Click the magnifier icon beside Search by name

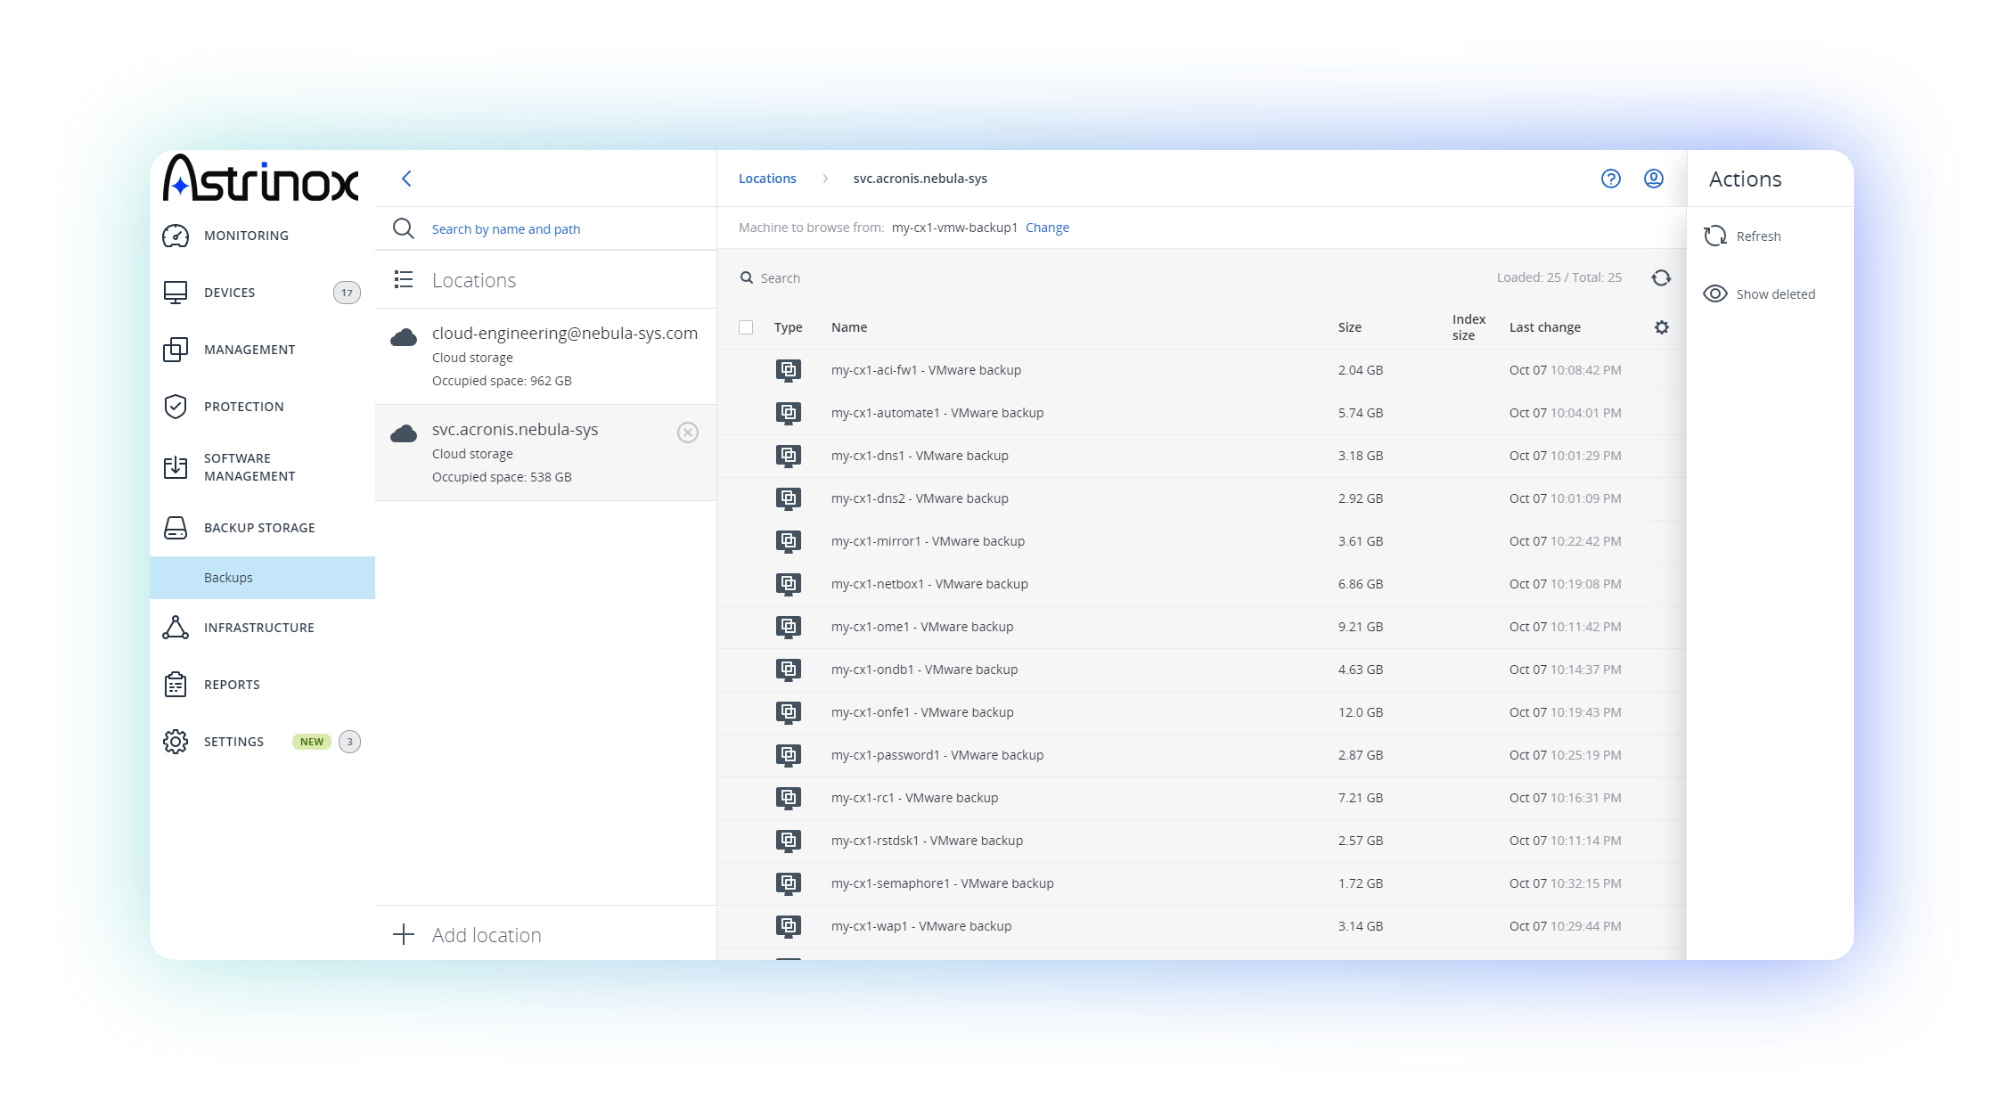pyautogui.click(x=404, y=229)
